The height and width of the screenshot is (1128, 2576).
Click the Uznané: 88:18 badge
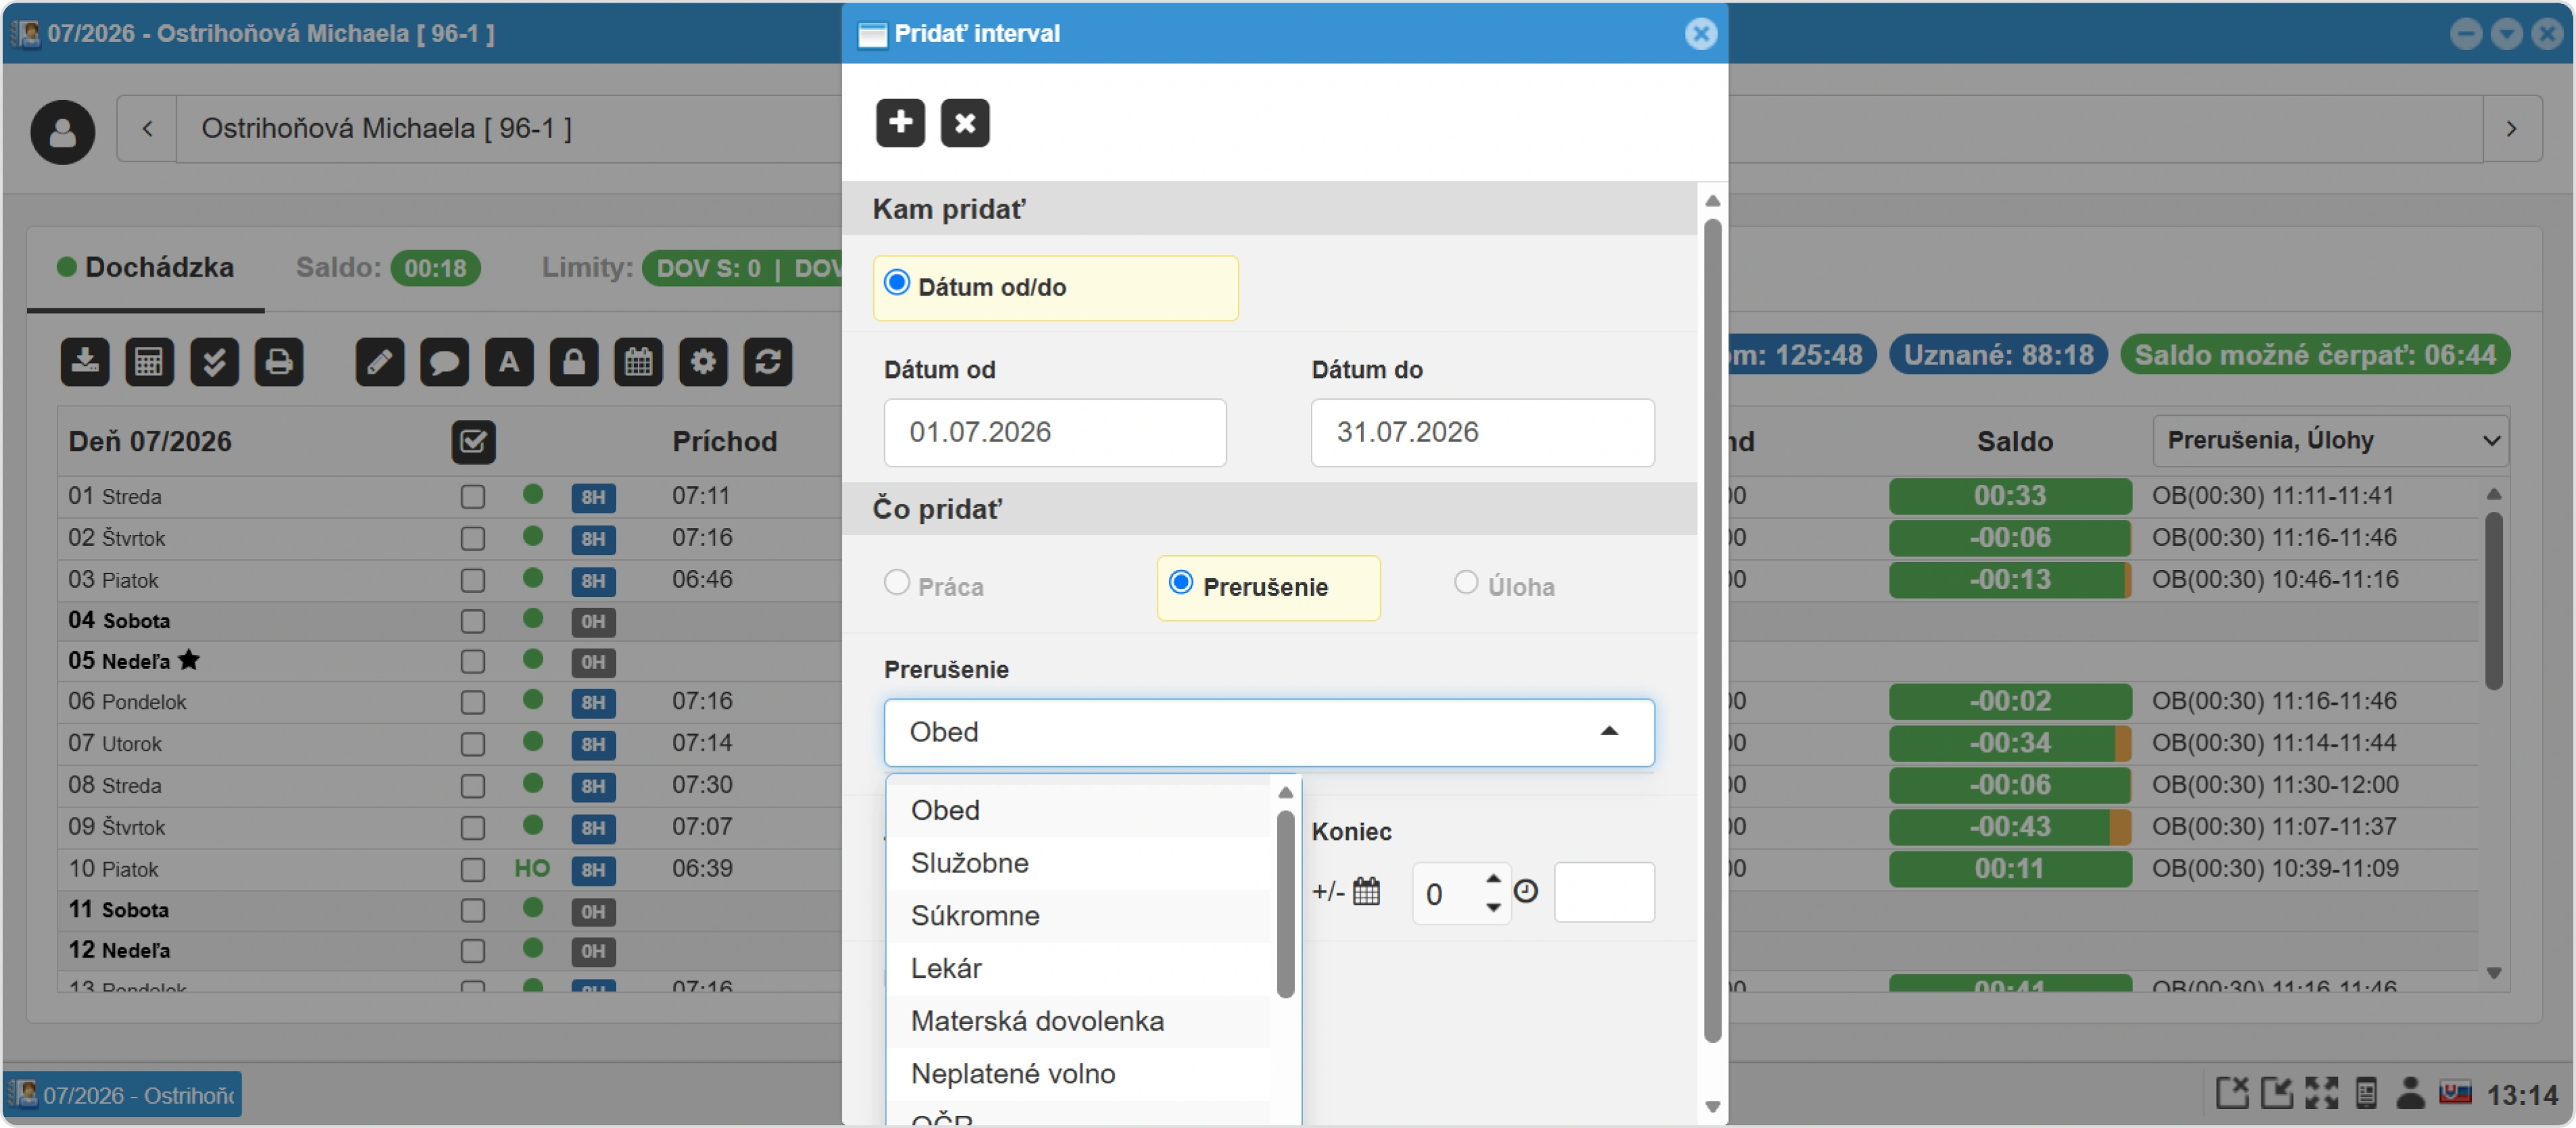[1998, 355]
